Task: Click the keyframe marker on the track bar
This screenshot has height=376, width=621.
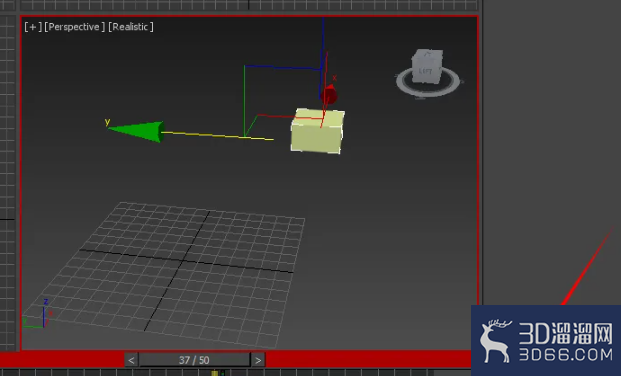Action: tap(215, 373)
